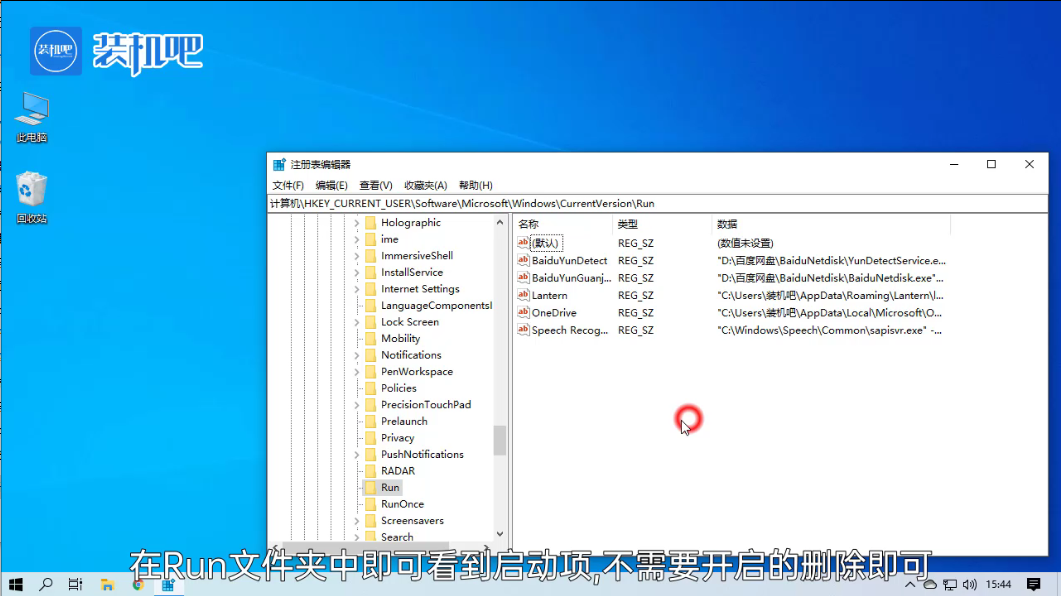Click the Windows Start button
The image size is (1061, 596).
tap(16, 584)
